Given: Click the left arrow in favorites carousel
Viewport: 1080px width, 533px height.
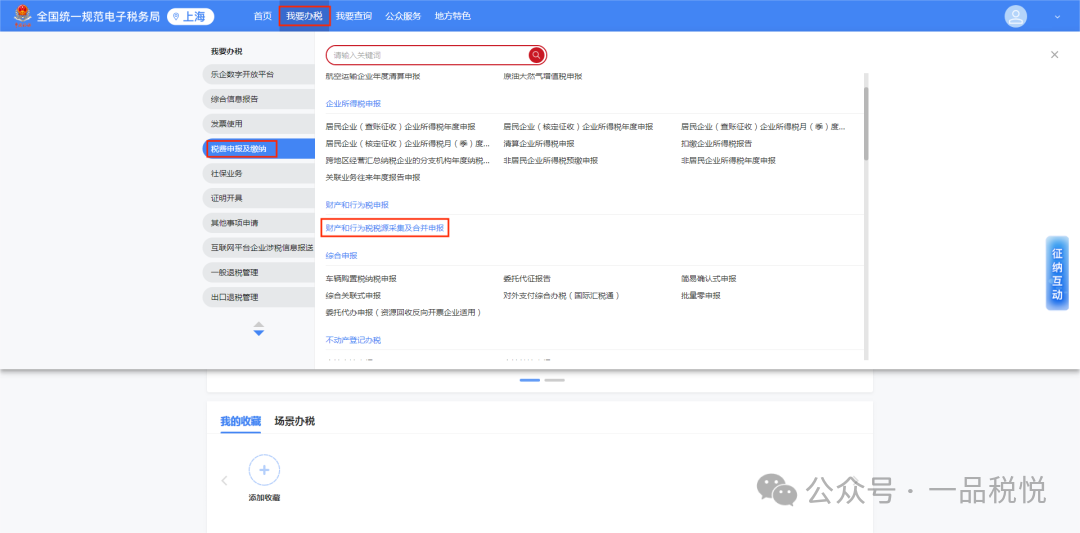Looking at the screenshot, I should (x=224, y=481).
